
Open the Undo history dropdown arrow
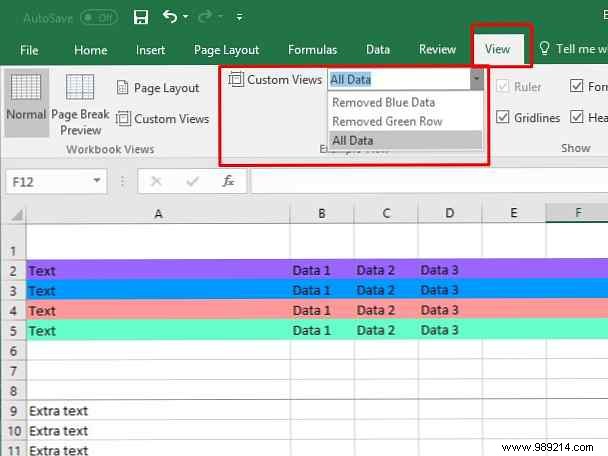click(x=185, y=17)
